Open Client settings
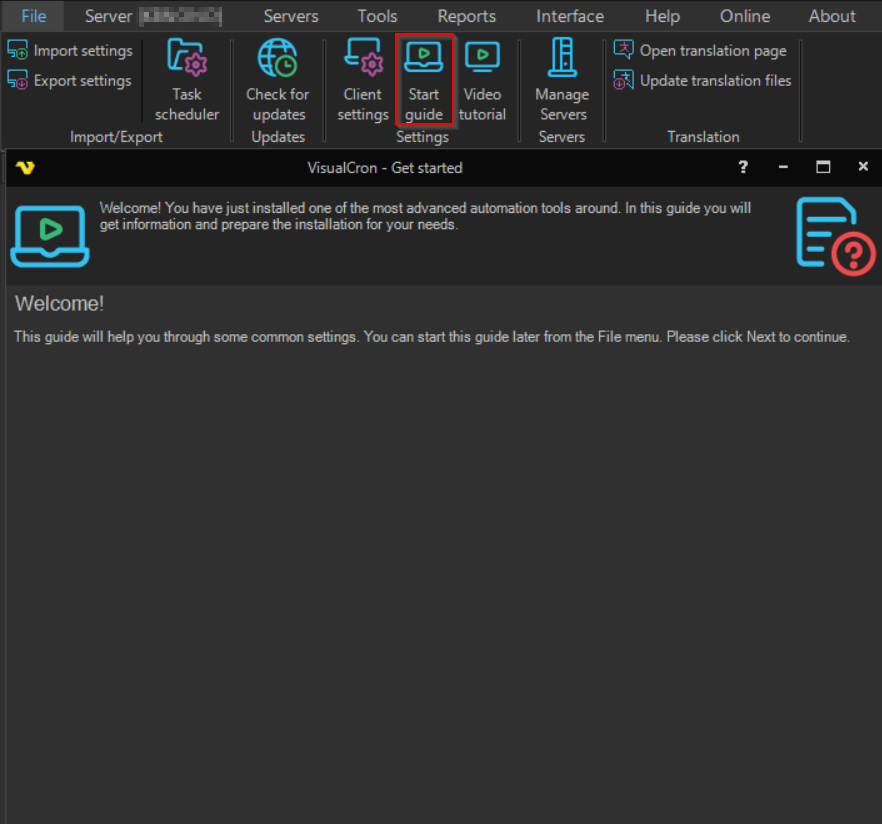 pyautogui.click(x=363, y=80)
